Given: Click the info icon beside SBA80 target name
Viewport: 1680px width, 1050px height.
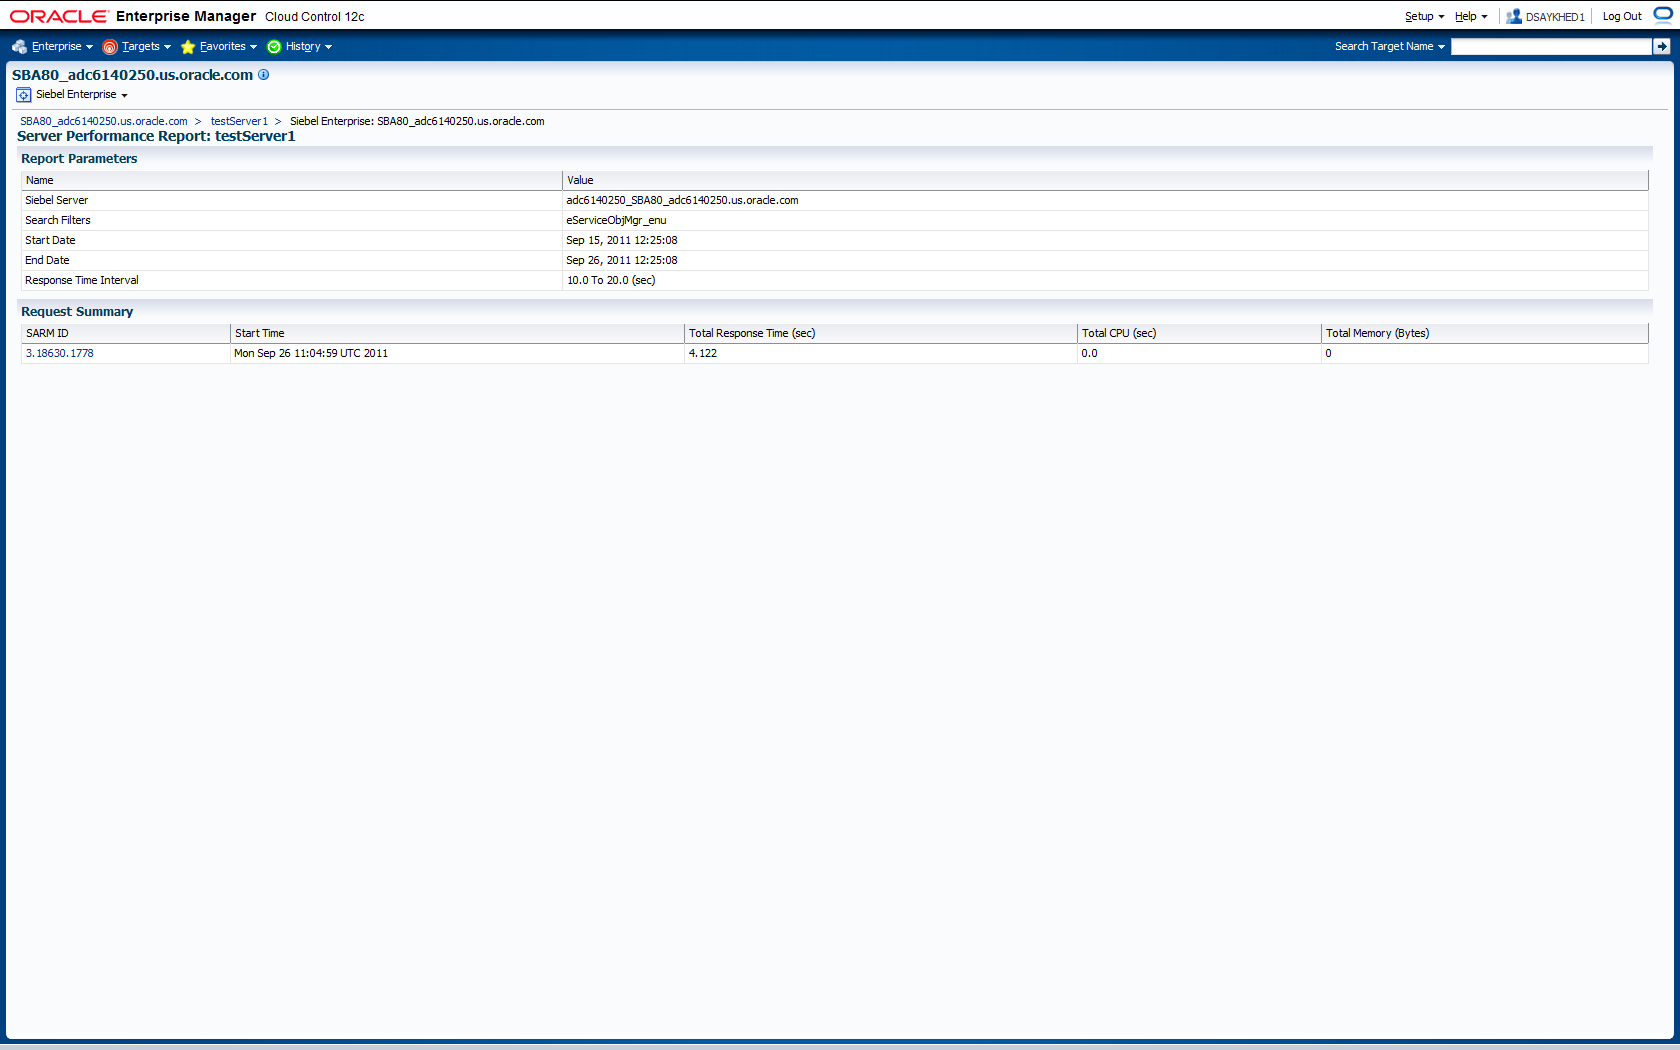Looking at the screenshot, I should 264,74.
